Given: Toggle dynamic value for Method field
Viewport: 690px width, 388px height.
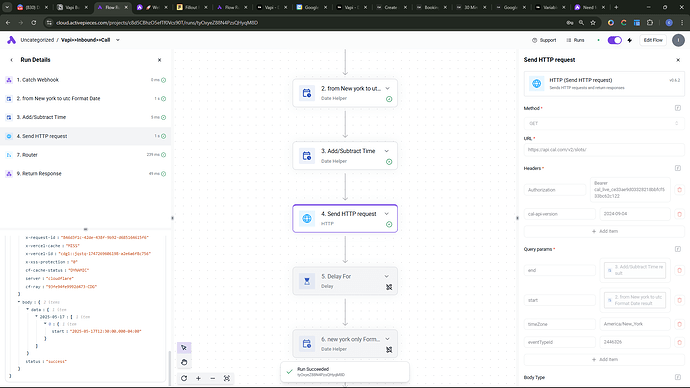Looking at the screenshot, I should (x=678, y=108).
